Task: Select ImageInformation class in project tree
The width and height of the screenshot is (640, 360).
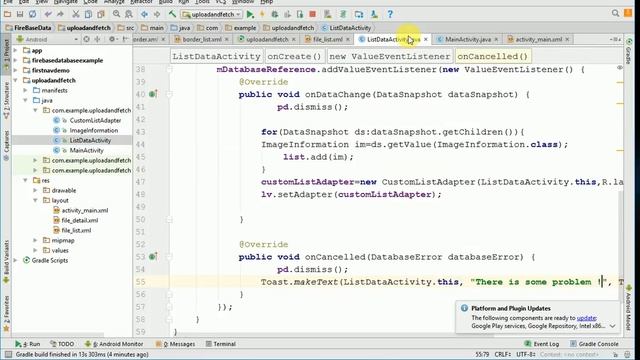Action: pos(93,130)
